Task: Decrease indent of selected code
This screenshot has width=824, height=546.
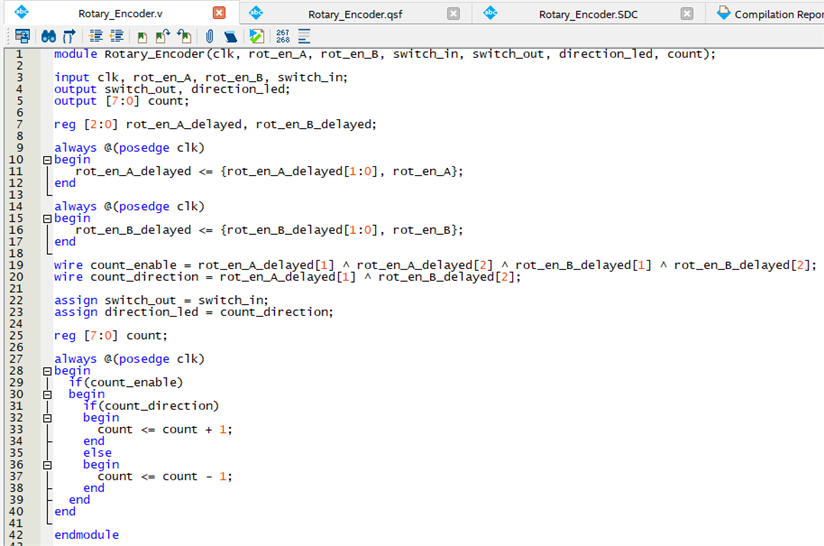Action: pyautogui.click(x=117, y=36)
